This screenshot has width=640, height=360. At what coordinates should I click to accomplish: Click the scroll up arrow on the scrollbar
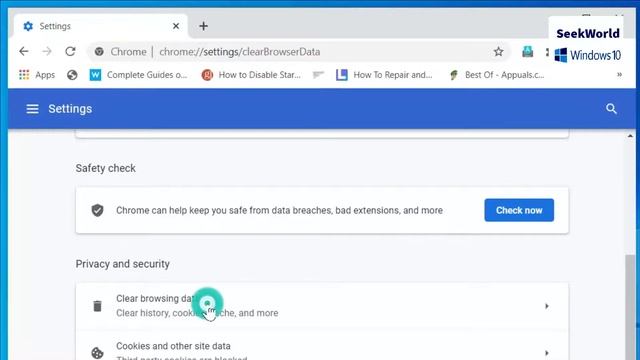tap(630, 136)
